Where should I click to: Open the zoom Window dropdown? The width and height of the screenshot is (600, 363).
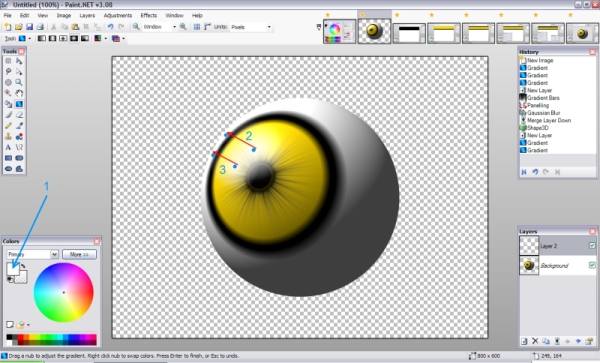pos(160,27)
